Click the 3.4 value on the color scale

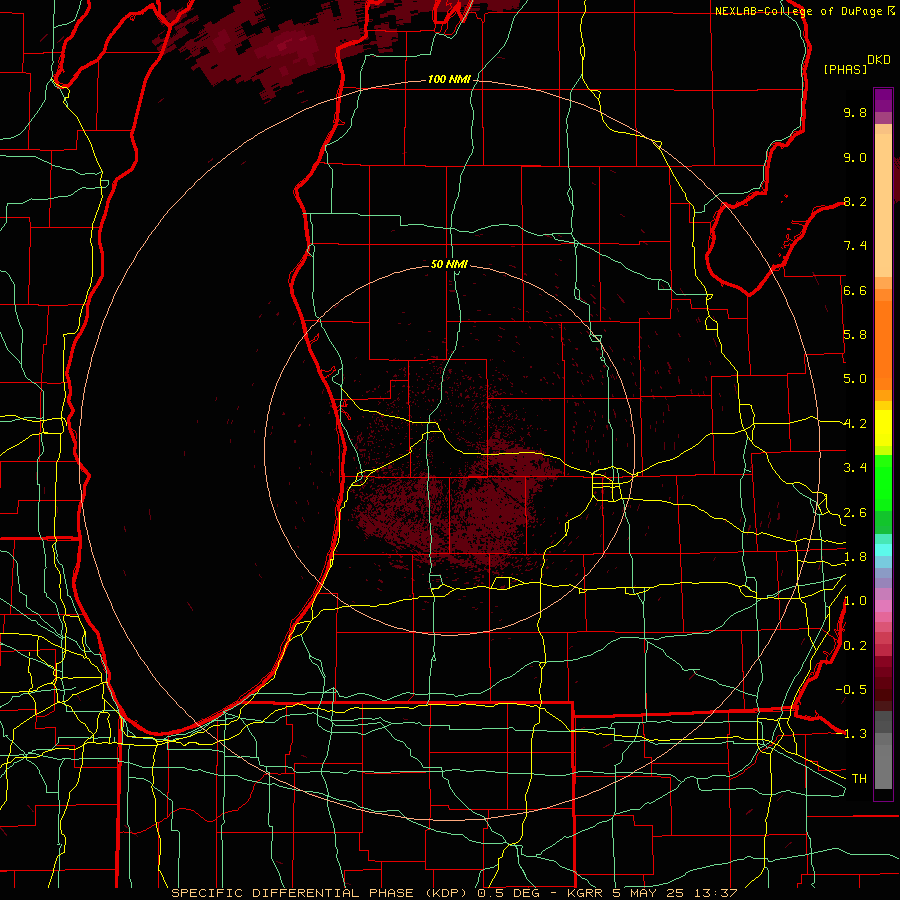pyautogui.click(x=855, y=468)
